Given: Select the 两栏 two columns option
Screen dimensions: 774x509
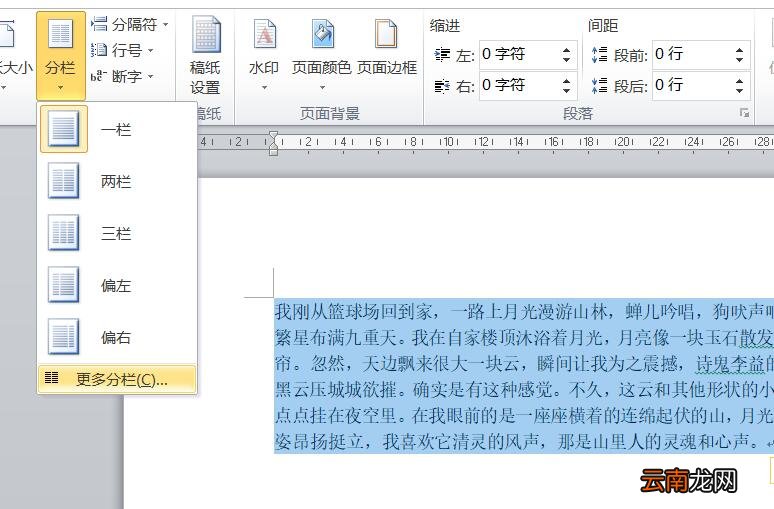Looking at the screenshot, I should point(117,181).
